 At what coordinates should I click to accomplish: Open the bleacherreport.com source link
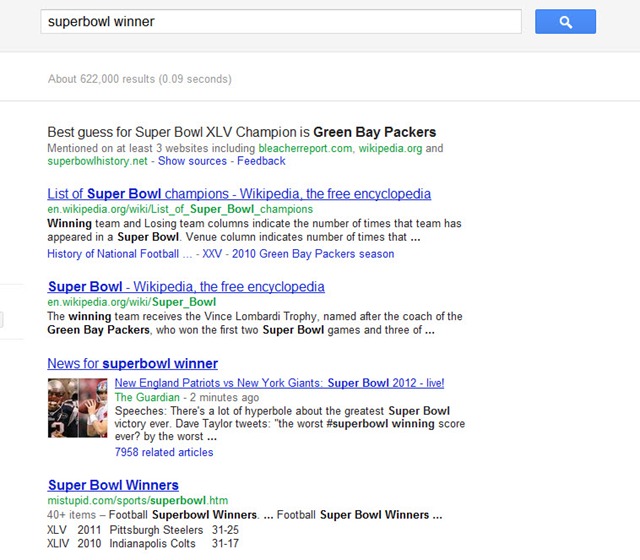298,148
